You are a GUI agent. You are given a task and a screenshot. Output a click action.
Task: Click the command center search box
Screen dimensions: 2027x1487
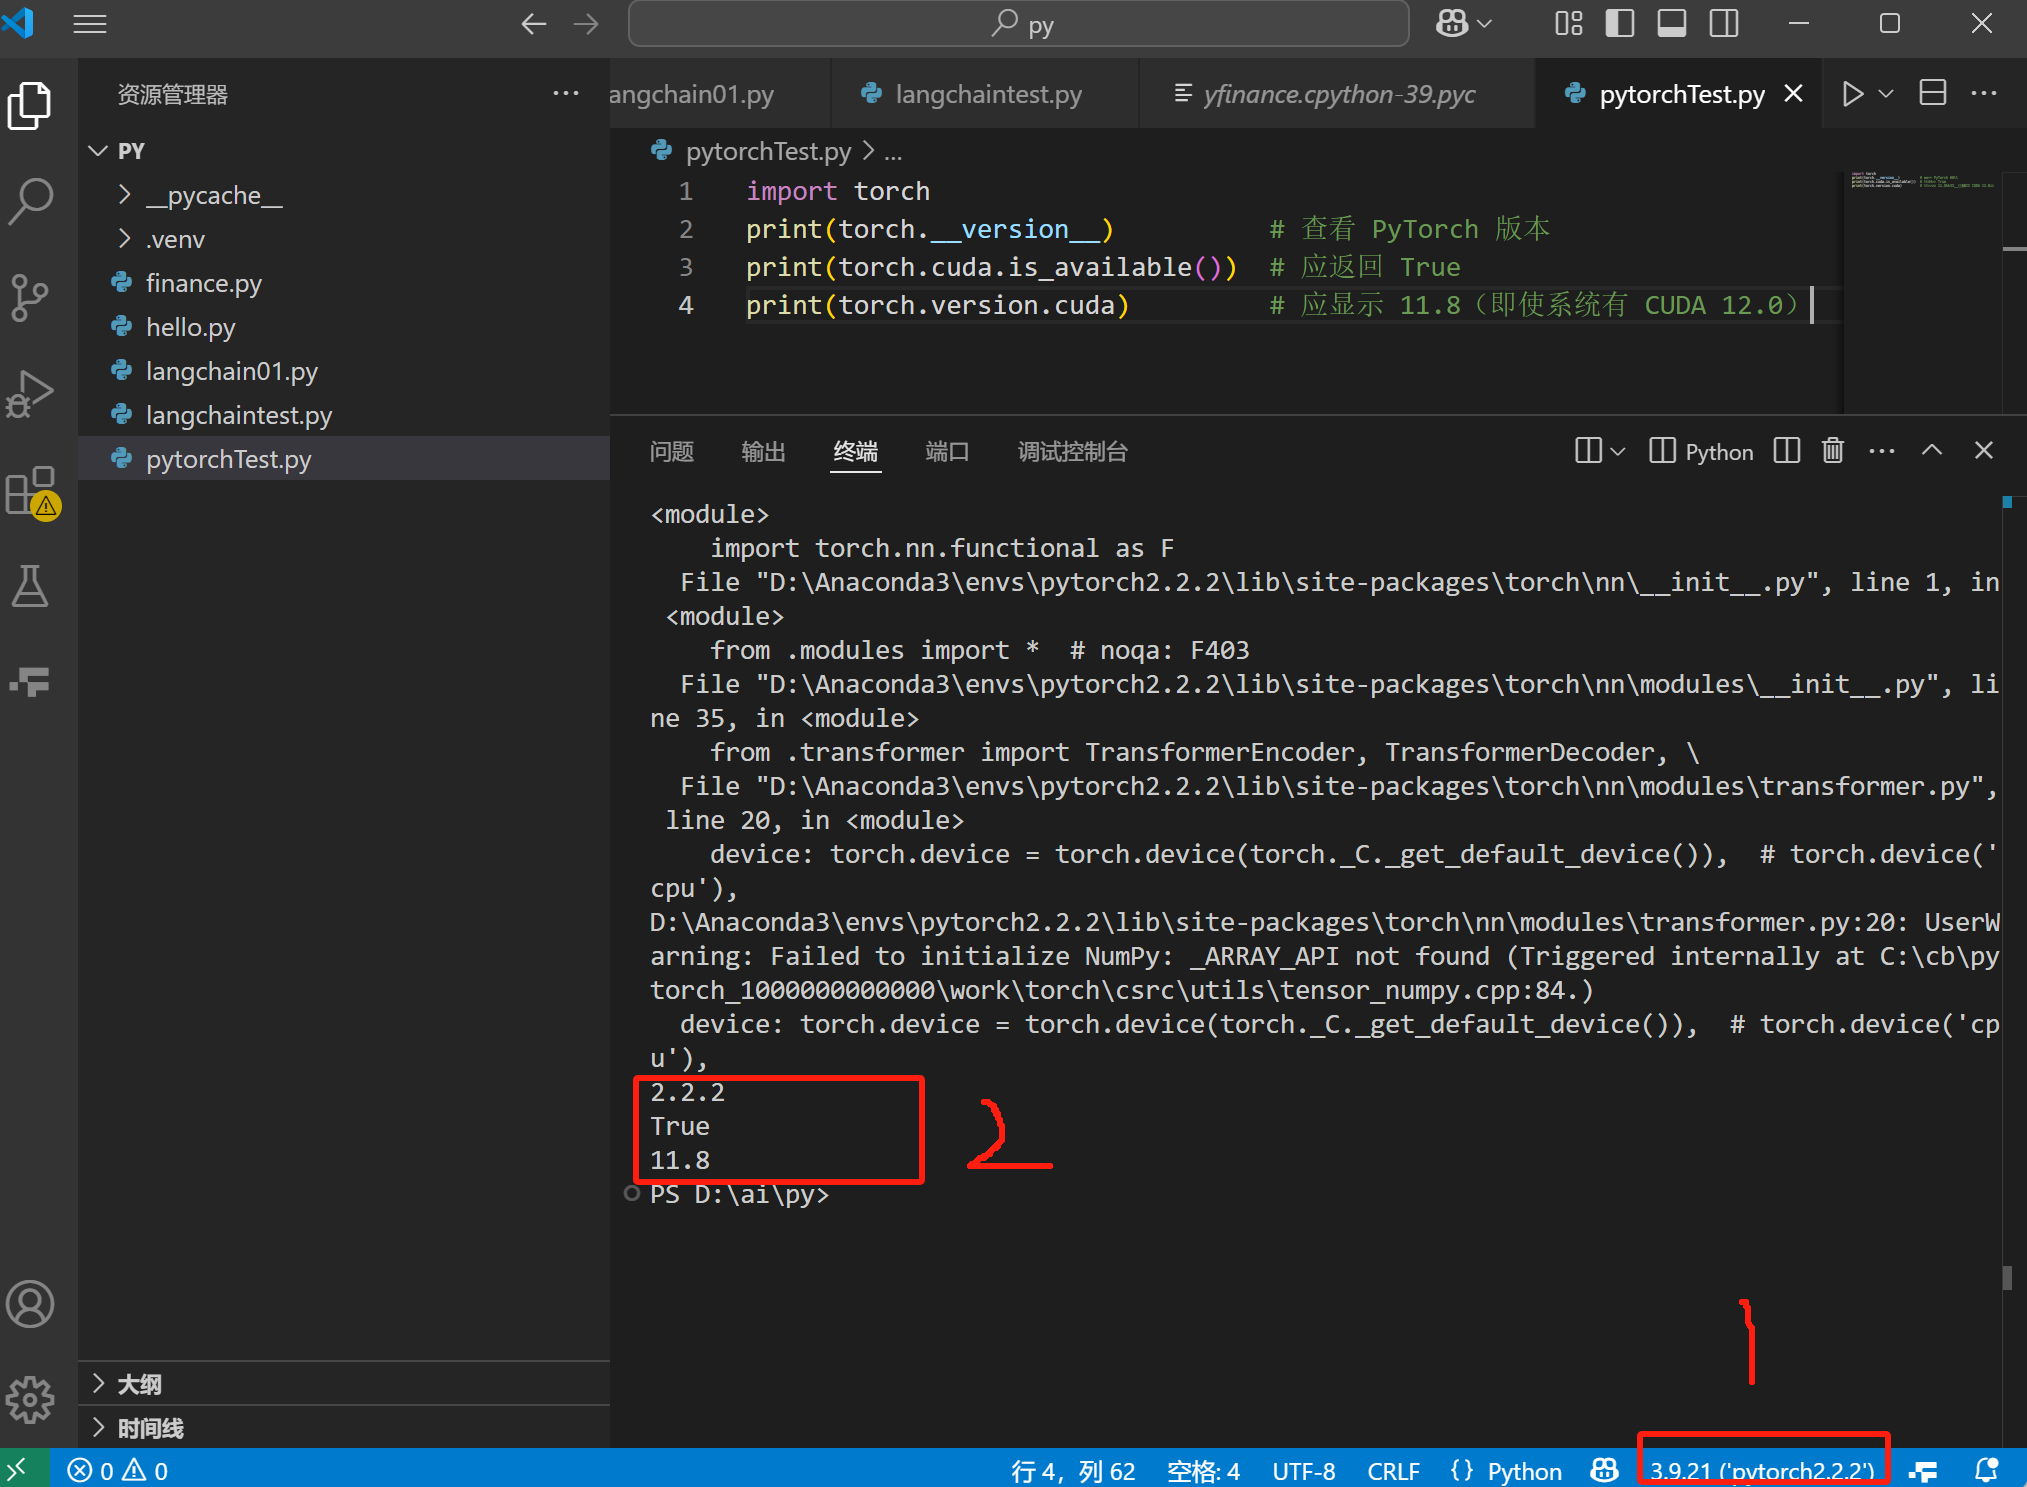pos(1018,23)
